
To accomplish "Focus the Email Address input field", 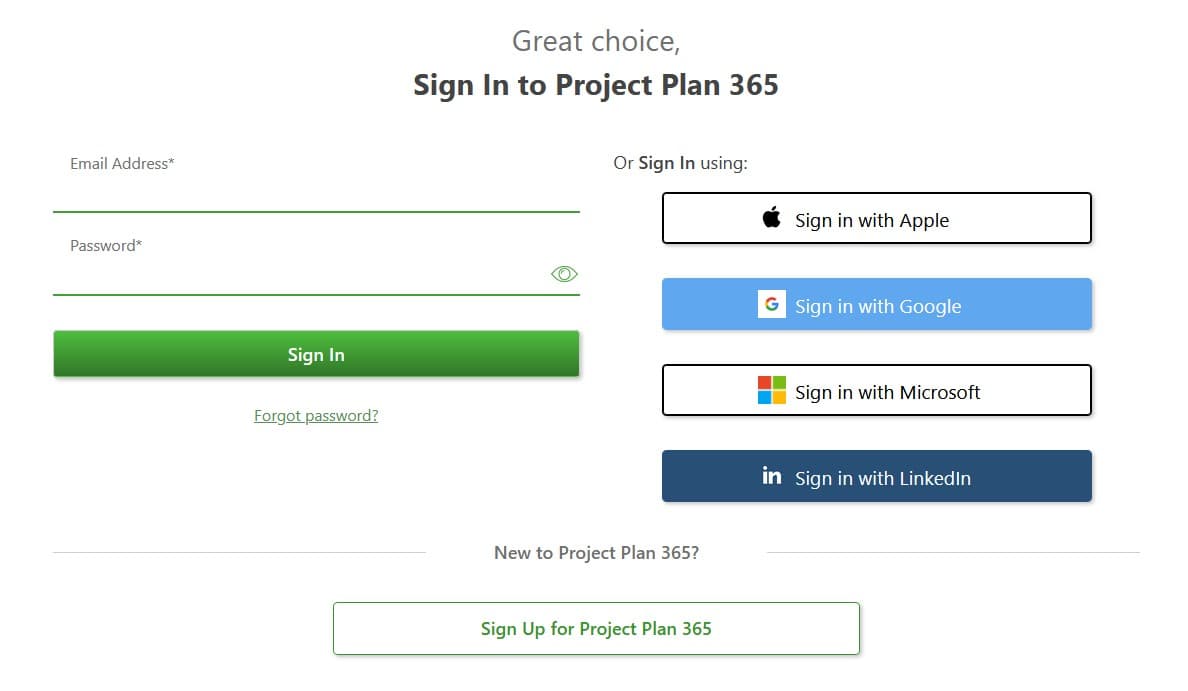I will (316, 192).
